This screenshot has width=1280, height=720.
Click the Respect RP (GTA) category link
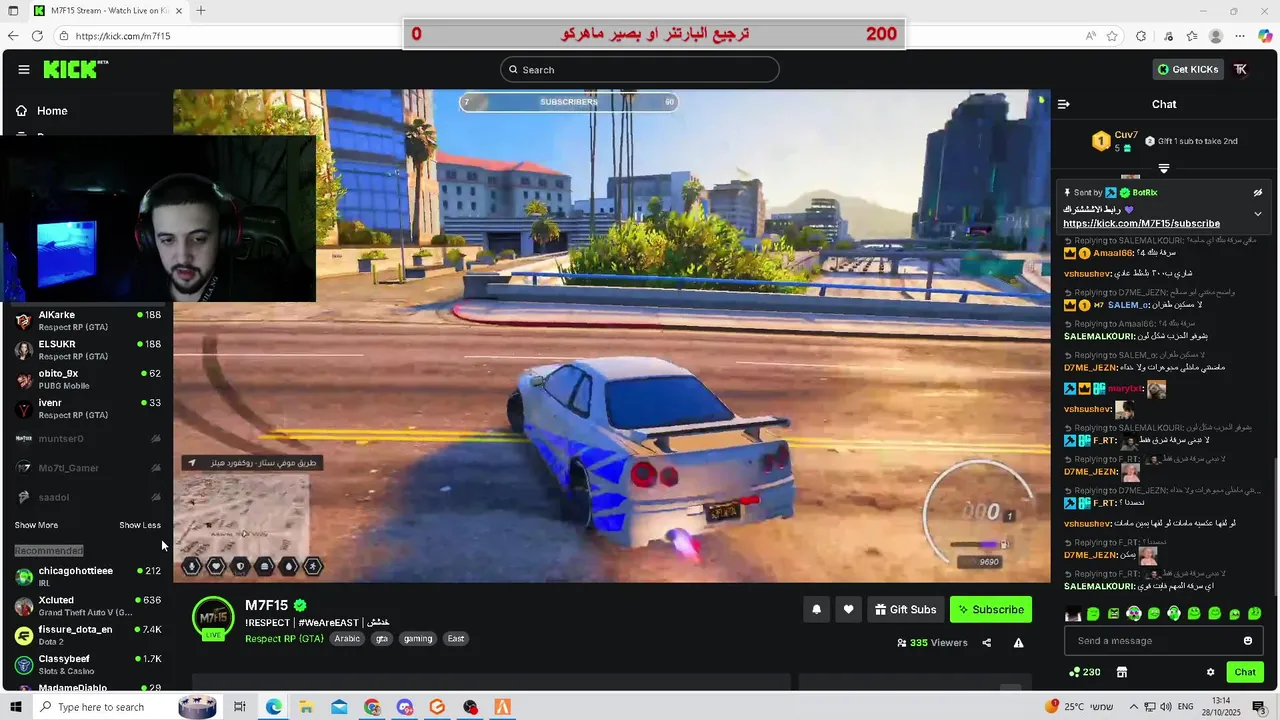click(284, 639)
